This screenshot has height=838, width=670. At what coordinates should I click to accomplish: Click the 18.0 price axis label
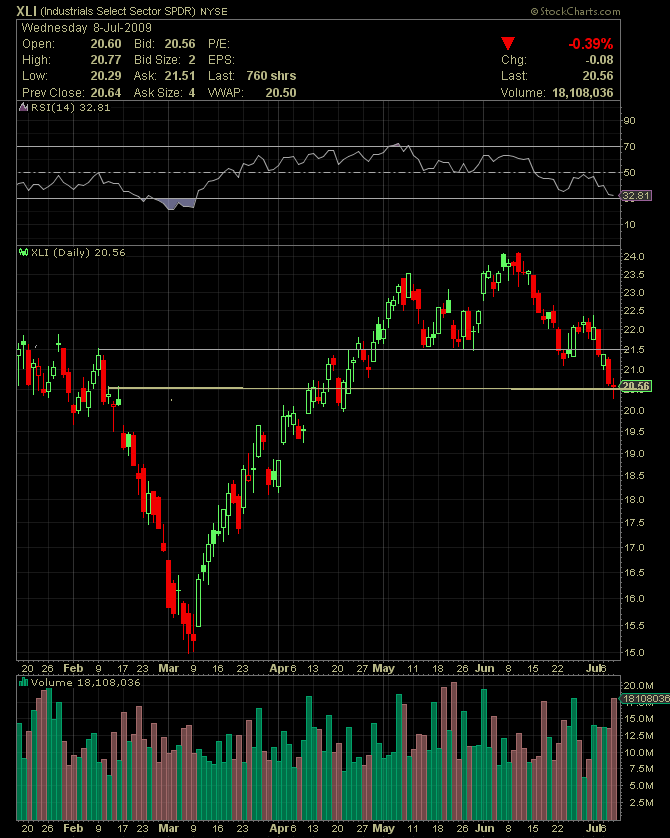[634, 500]
